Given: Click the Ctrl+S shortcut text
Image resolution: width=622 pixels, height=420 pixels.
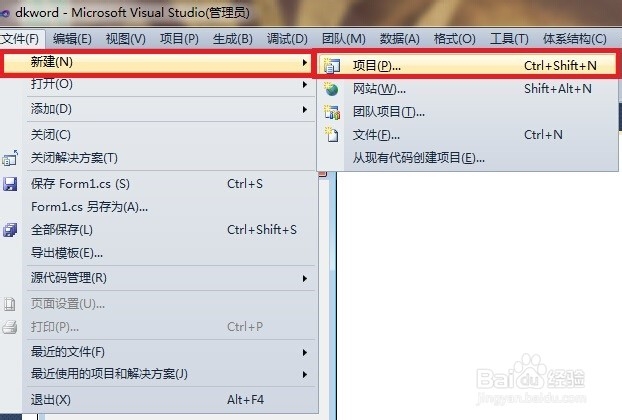Looking at the screenshot, I should pyautogui.click(x=245, y=184).
